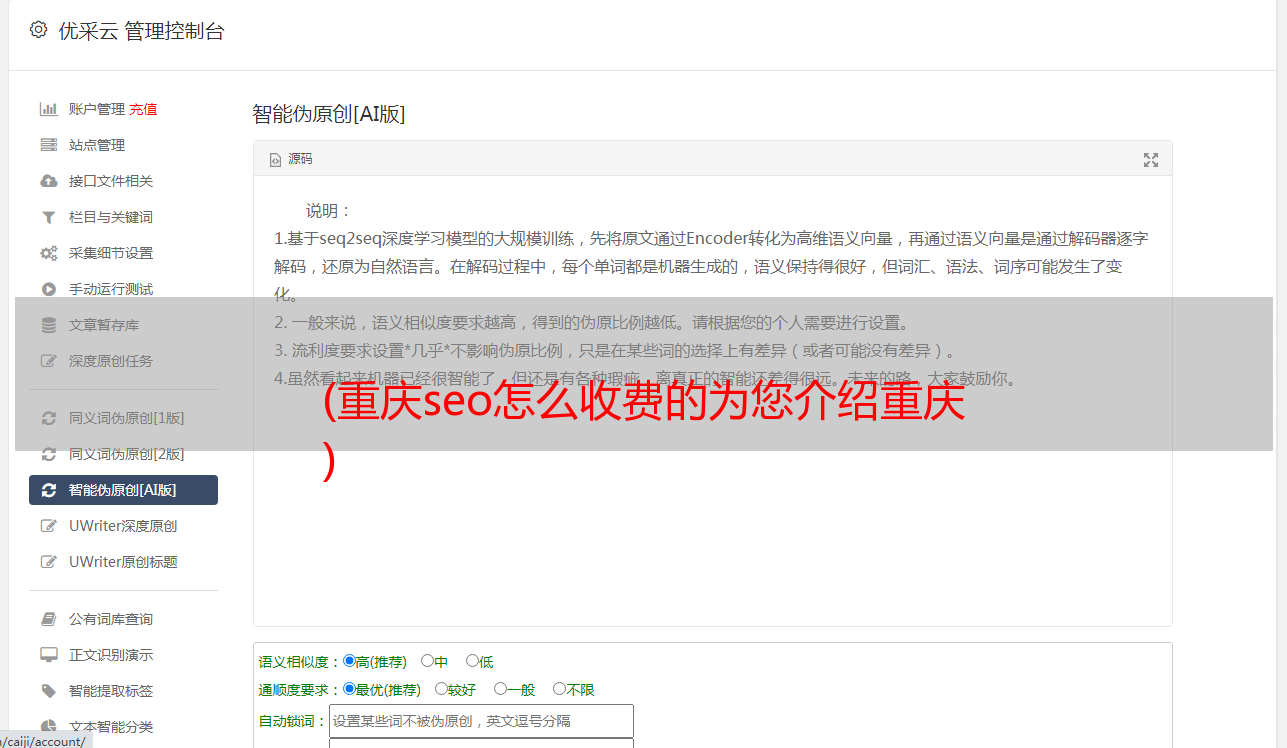
Task: Click the red 充值 link
Action: click(143, 109)
